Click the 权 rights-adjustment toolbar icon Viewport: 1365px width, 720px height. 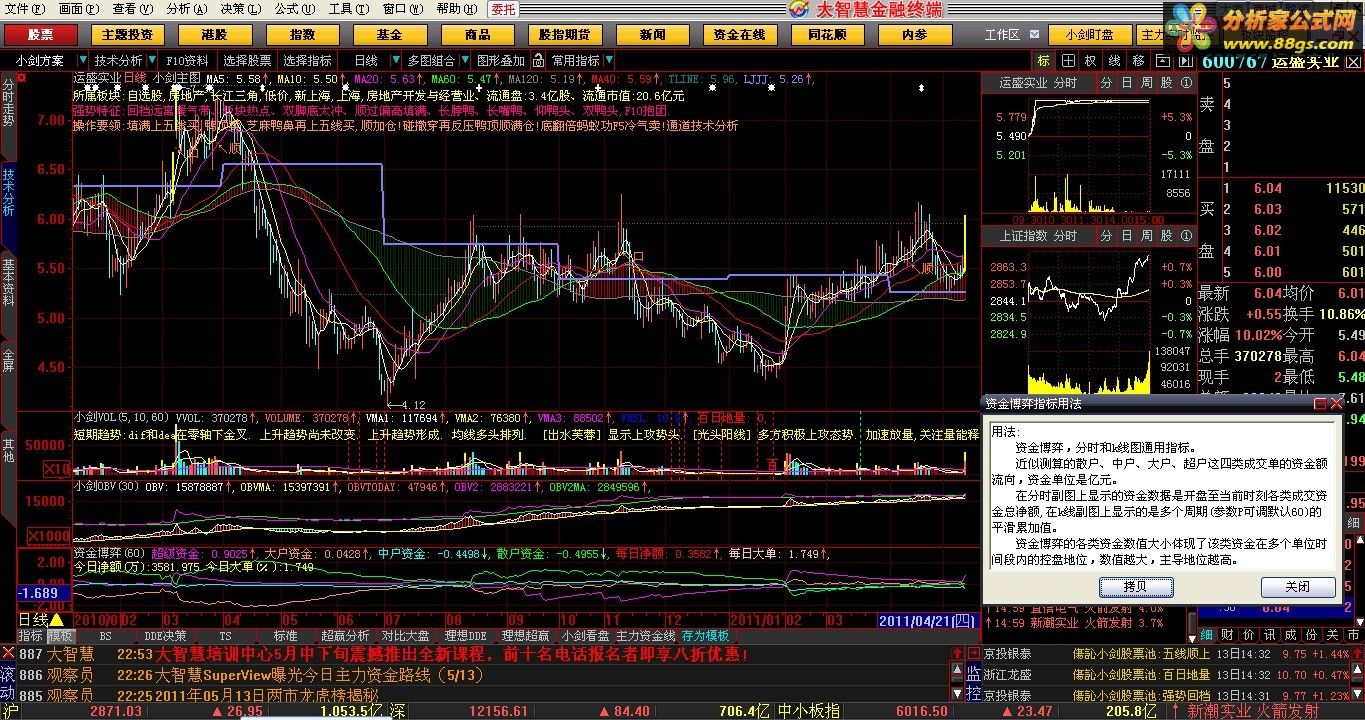tap(1090, 60)
